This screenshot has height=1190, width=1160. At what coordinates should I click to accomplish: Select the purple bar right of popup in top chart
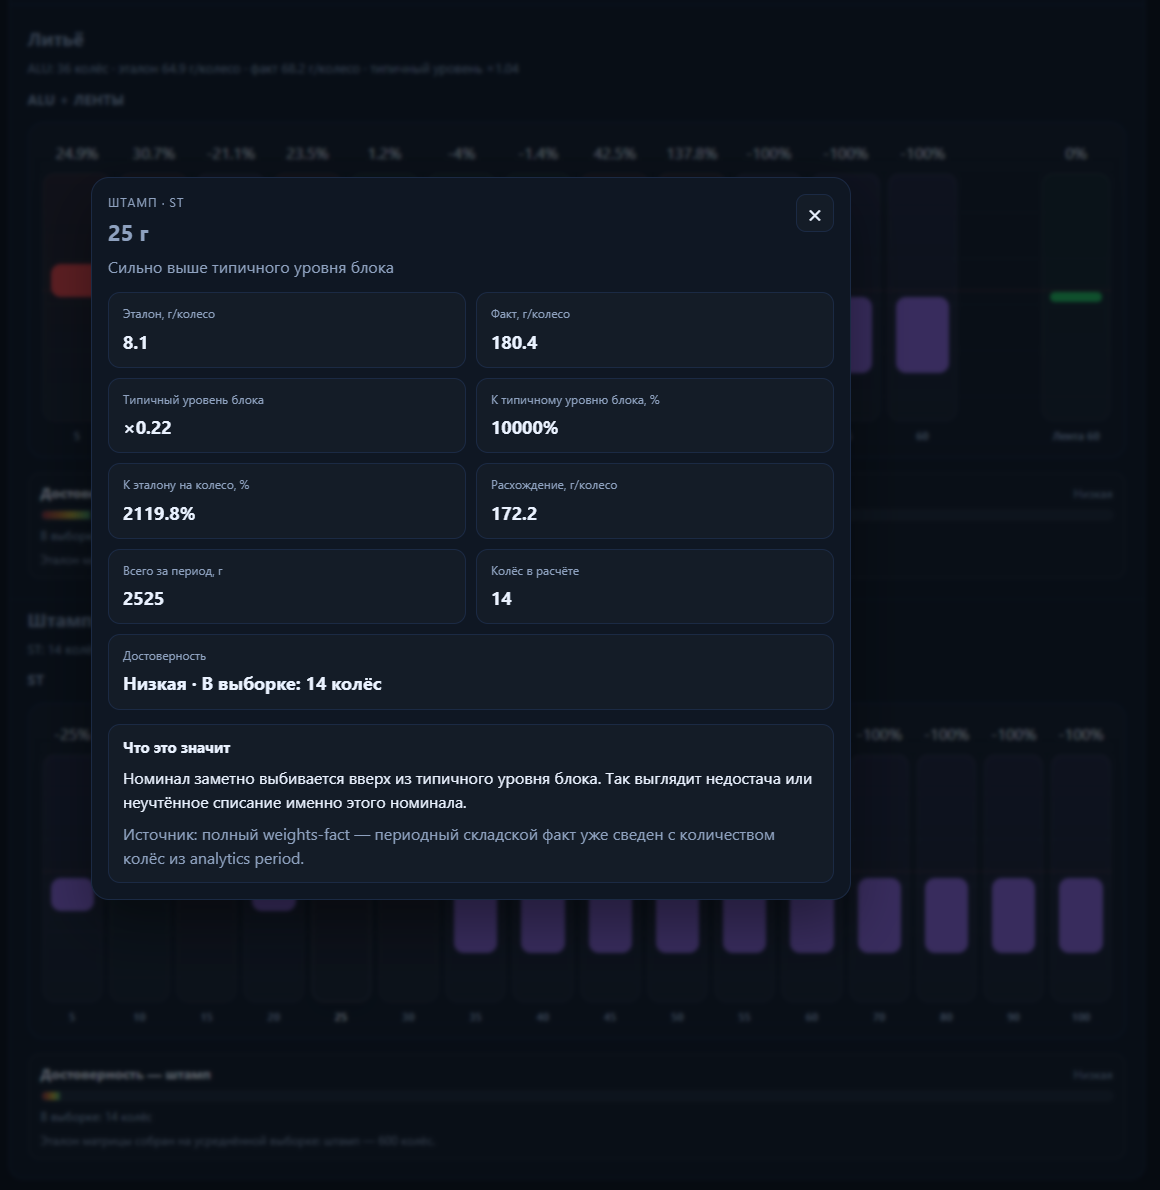click(x=922, y=335)
